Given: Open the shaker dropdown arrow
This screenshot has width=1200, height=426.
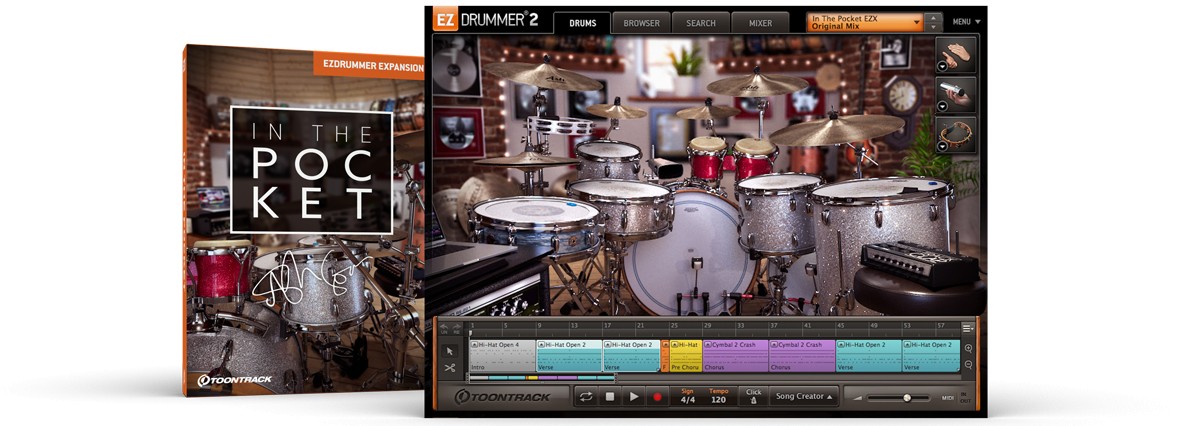Looking at the screenshot, I should pos(942,106).
